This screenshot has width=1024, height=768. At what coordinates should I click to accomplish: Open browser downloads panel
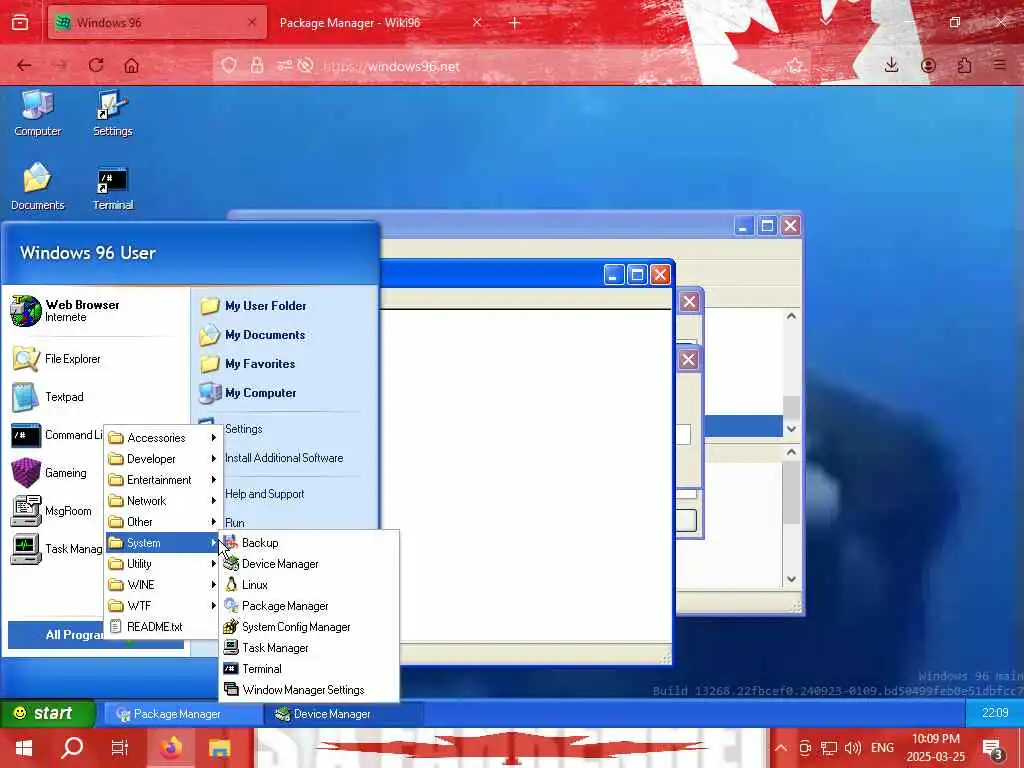[x=891, y=65]
